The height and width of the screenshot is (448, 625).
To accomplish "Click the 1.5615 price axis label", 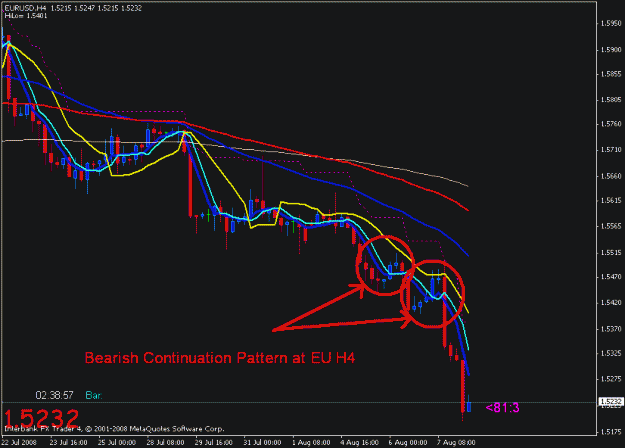I will coord(611,200).
